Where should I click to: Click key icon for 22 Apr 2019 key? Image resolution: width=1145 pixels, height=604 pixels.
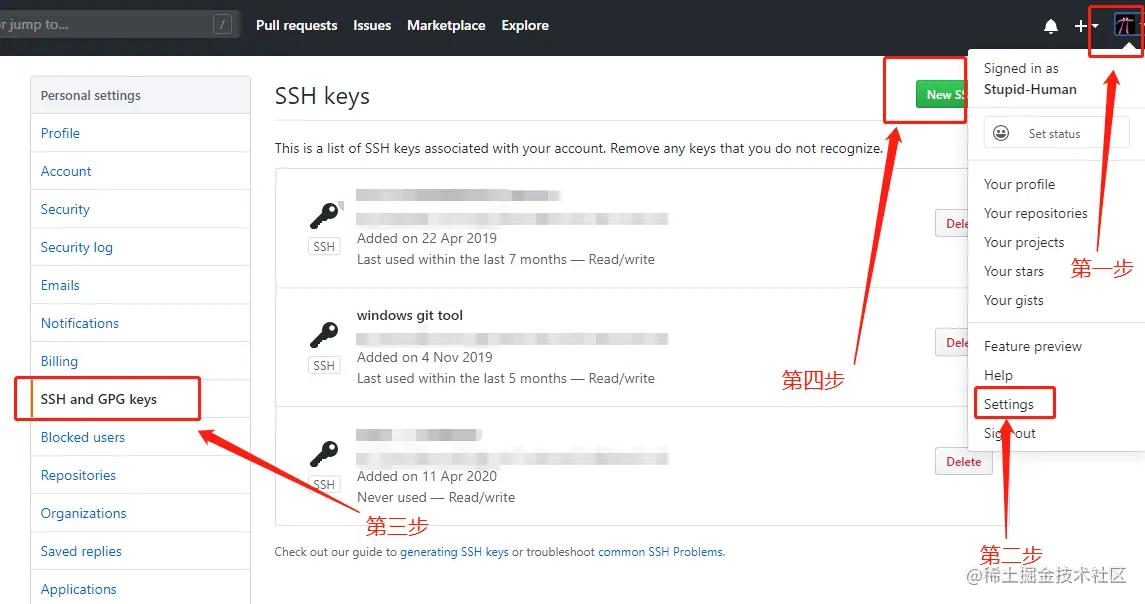click(x=323, y=215)
